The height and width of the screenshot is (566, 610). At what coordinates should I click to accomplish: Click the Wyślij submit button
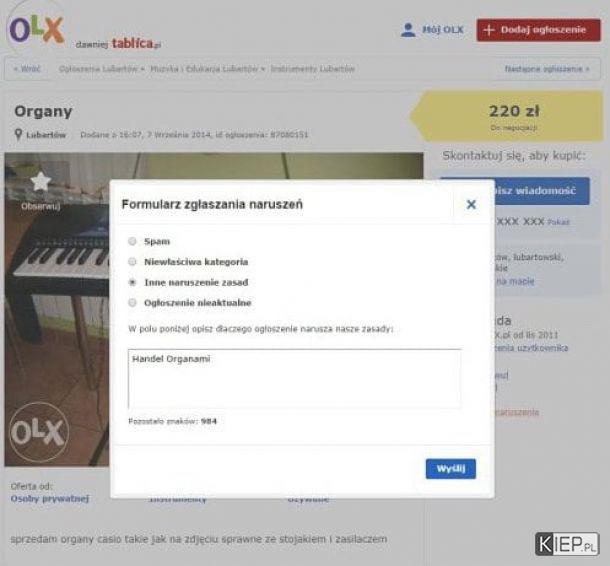450,469
